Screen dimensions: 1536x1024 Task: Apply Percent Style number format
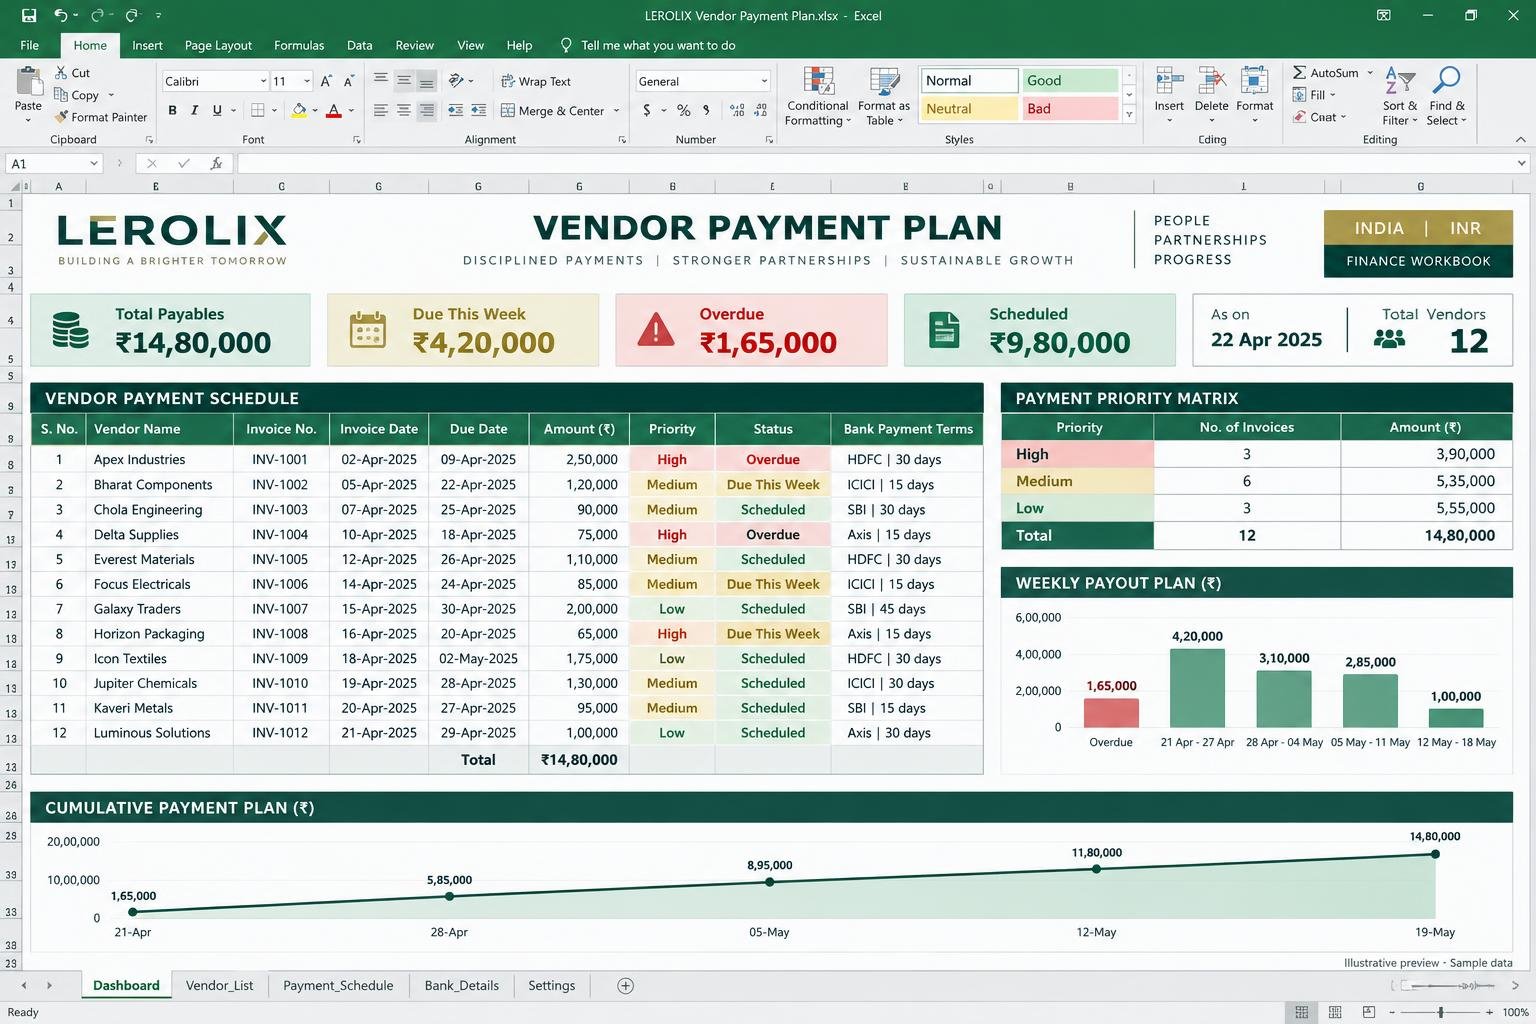tap(683, 110)
